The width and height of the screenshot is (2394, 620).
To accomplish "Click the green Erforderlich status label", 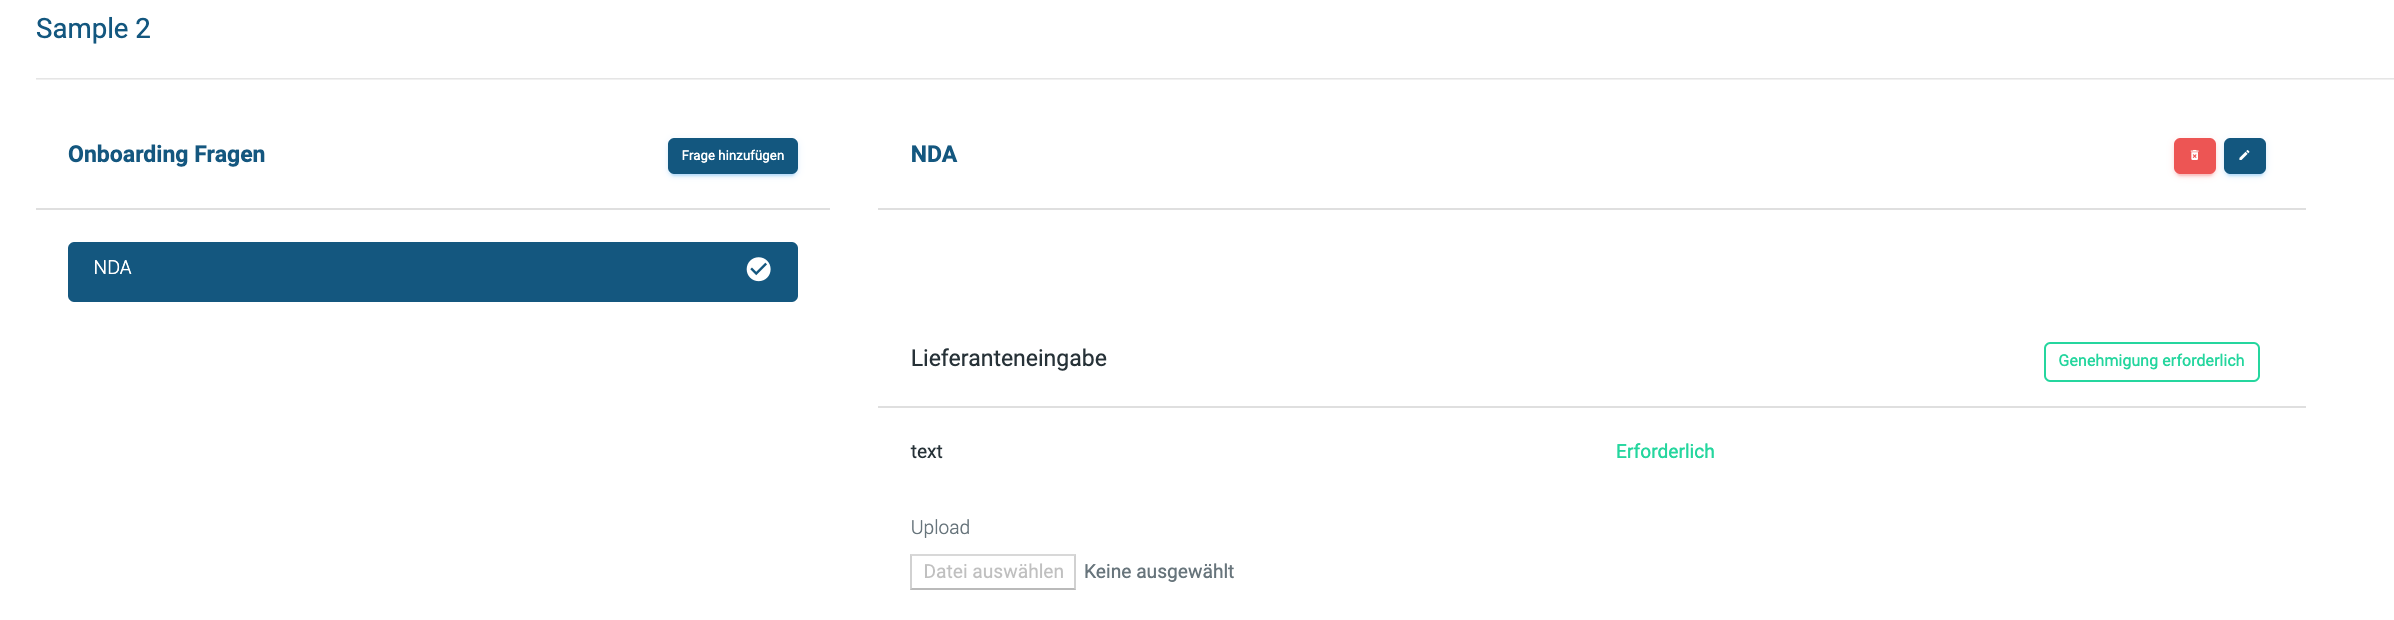I will pyautogui.click(x=1665, y=452).
